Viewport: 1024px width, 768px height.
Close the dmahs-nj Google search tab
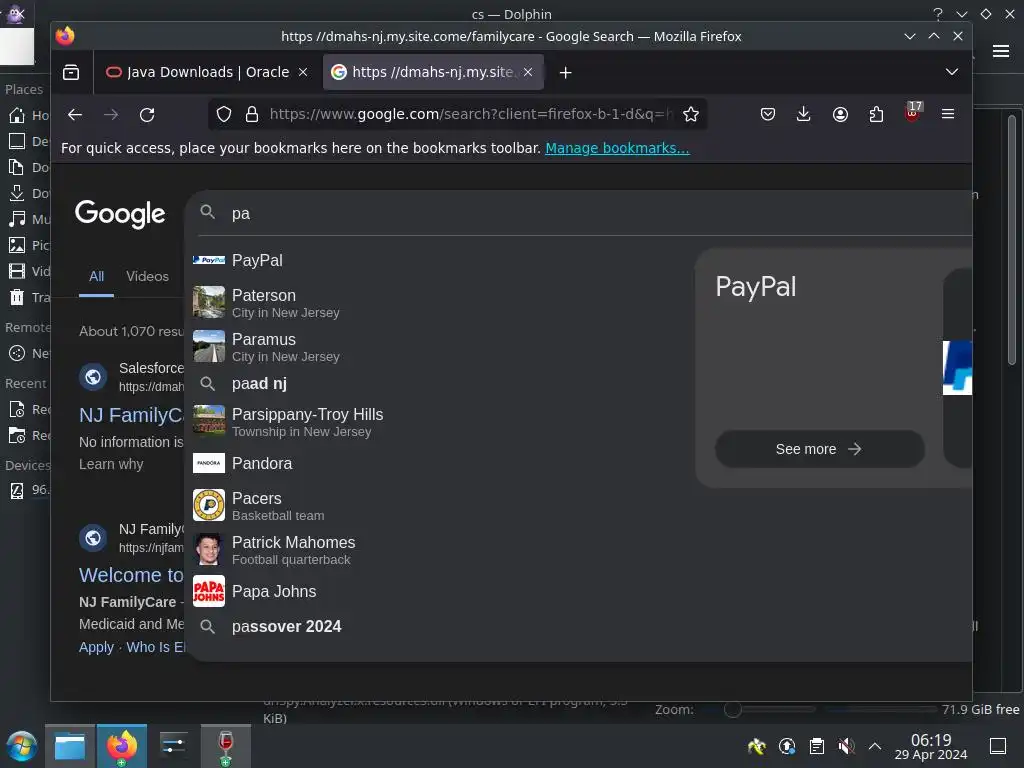click(x=528, y=72)
